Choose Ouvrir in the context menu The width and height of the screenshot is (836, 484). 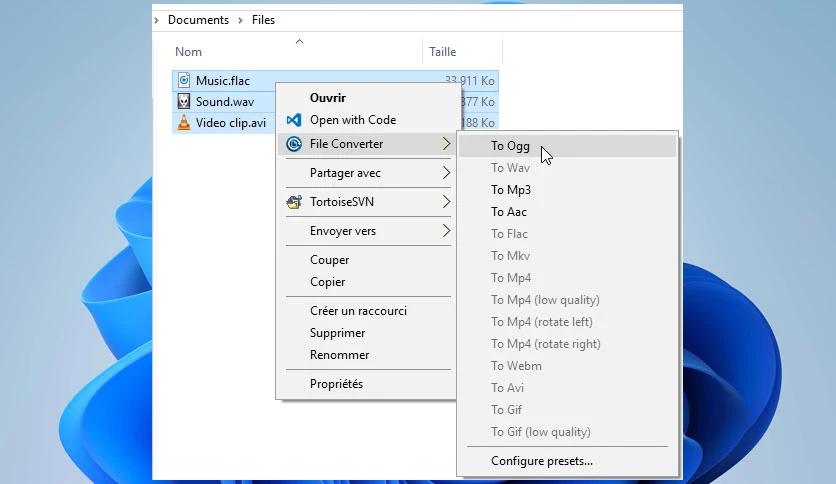(x=328, y=98)
